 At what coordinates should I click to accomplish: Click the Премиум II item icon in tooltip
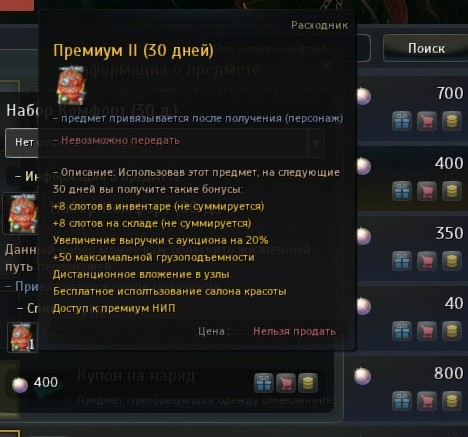coord(71,86)
